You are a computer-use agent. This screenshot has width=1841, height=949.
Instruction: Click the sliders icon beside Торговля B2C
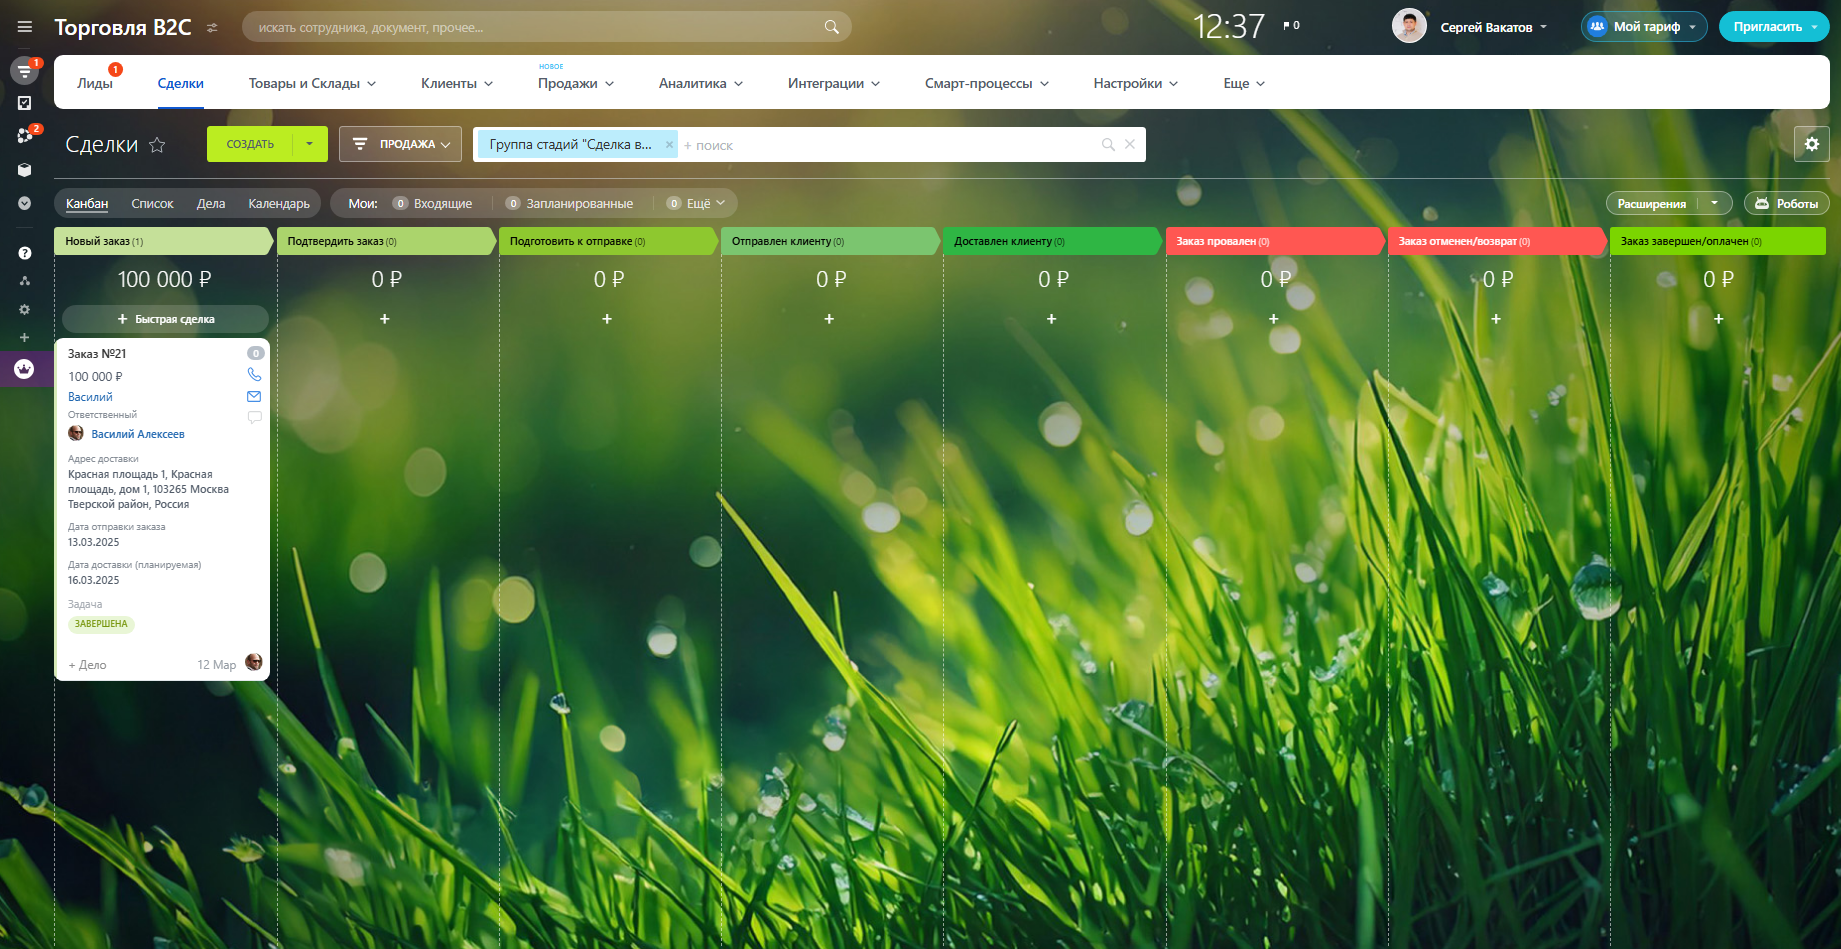212,28
